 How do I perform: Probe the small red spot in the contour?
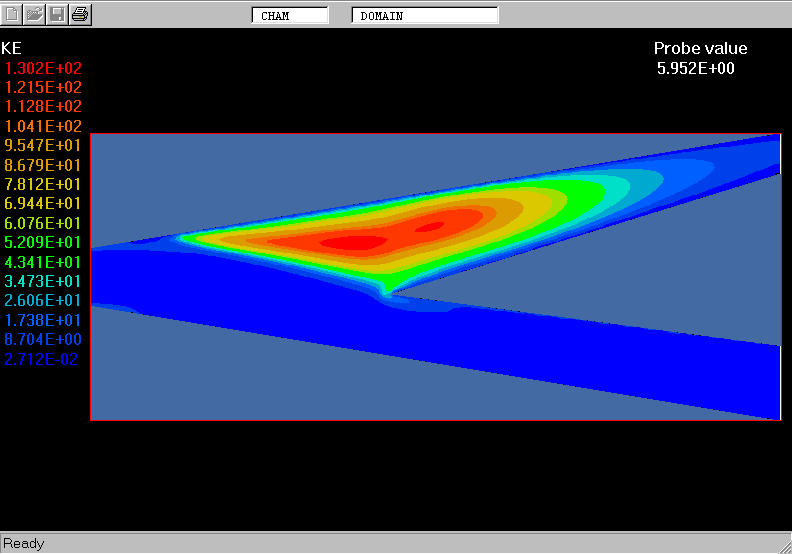(430, 227)
